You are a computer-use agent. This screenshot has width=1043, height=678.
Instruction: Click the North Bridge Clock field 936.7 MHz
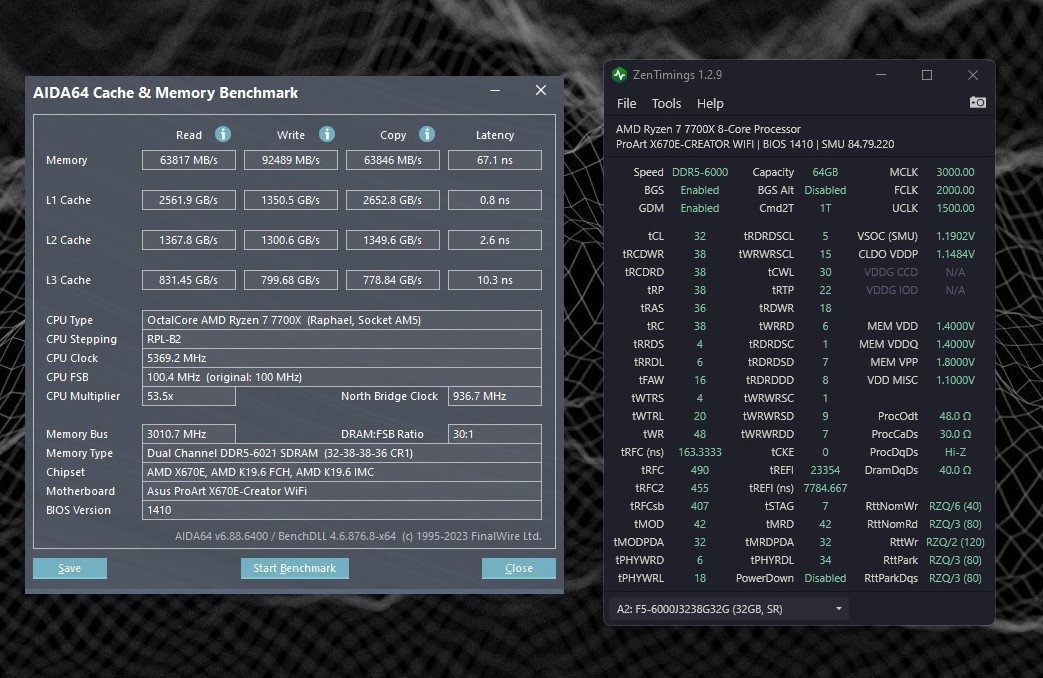495,396
